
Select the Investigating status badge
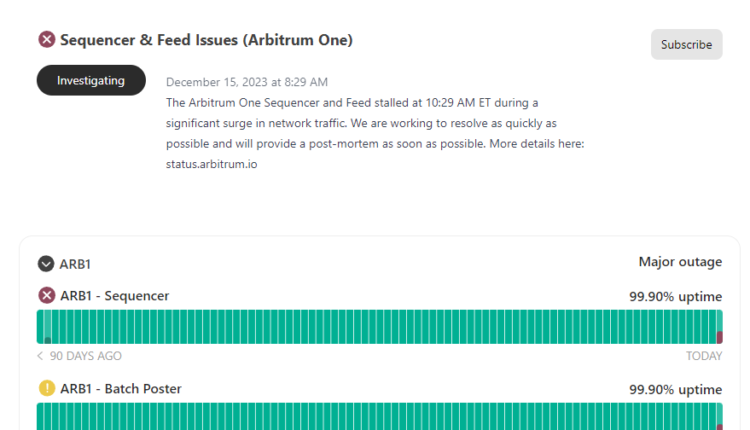[x=91, y=80]
